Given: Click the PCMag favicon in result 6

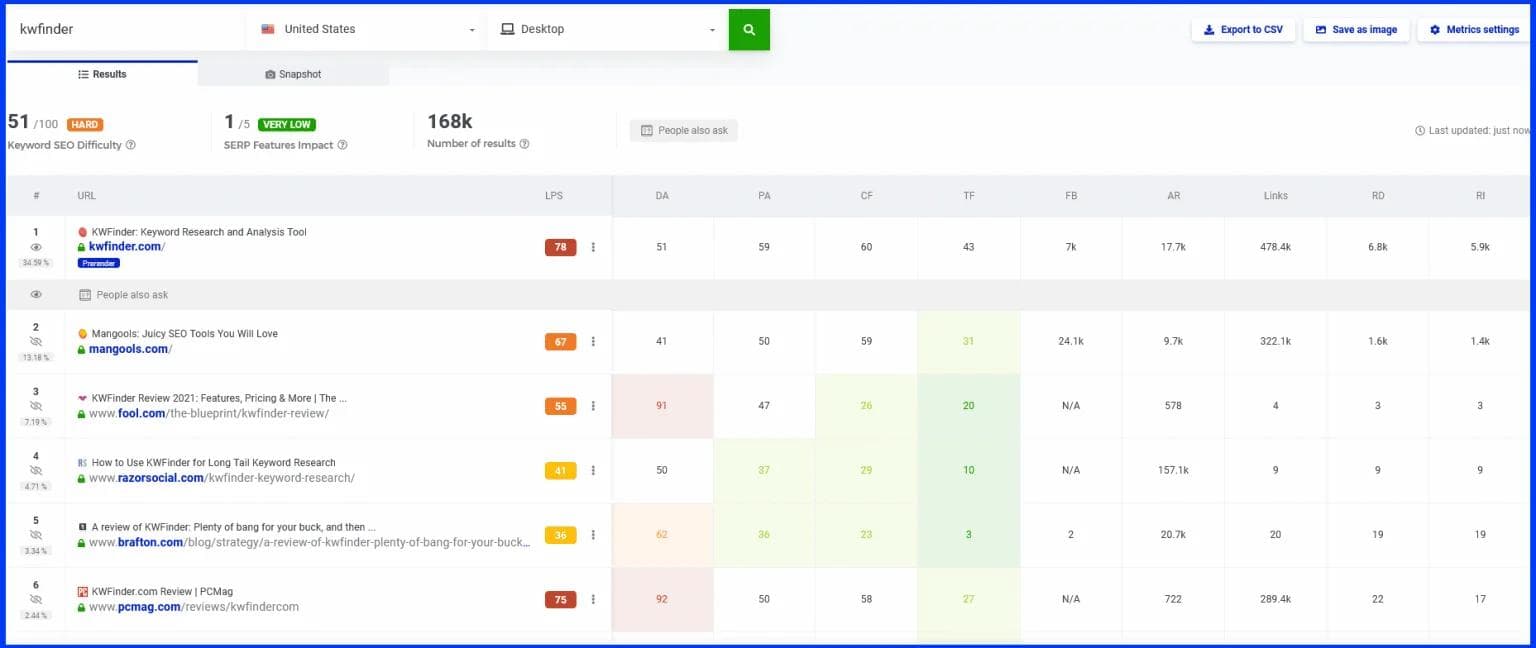Looking at the screenshot, I should point(83,592).
